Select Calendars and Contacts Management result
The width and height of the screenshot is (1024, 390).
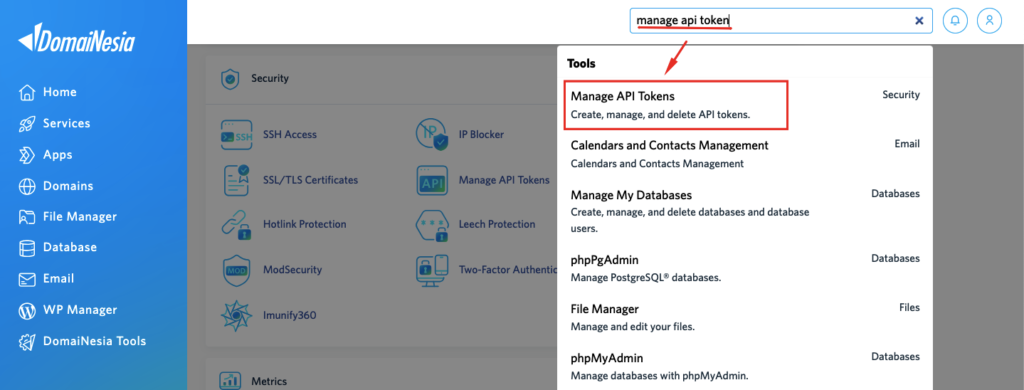745,154
